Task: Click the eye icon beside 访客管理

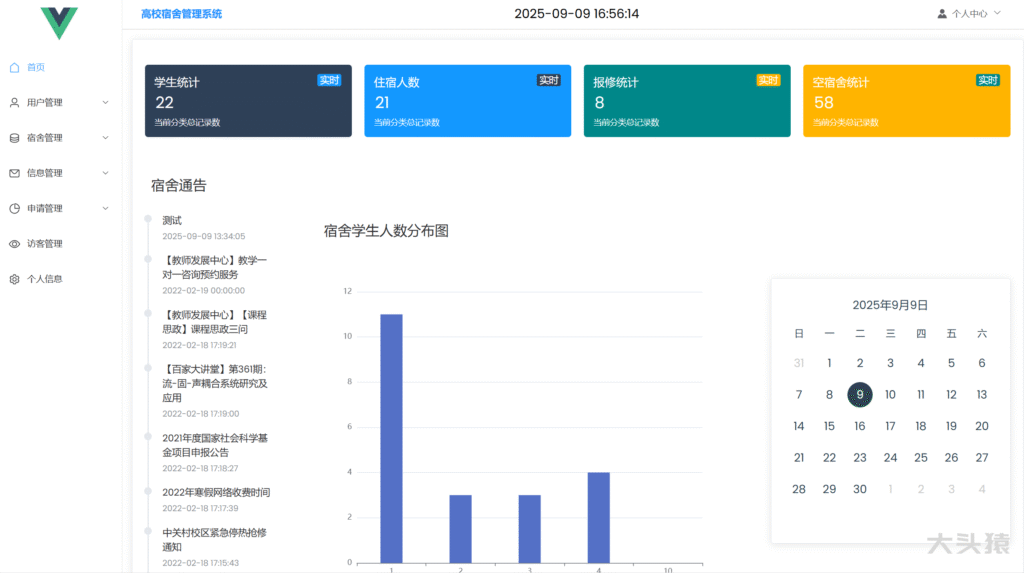Action: pyautogui.click(x=14, y=244)
